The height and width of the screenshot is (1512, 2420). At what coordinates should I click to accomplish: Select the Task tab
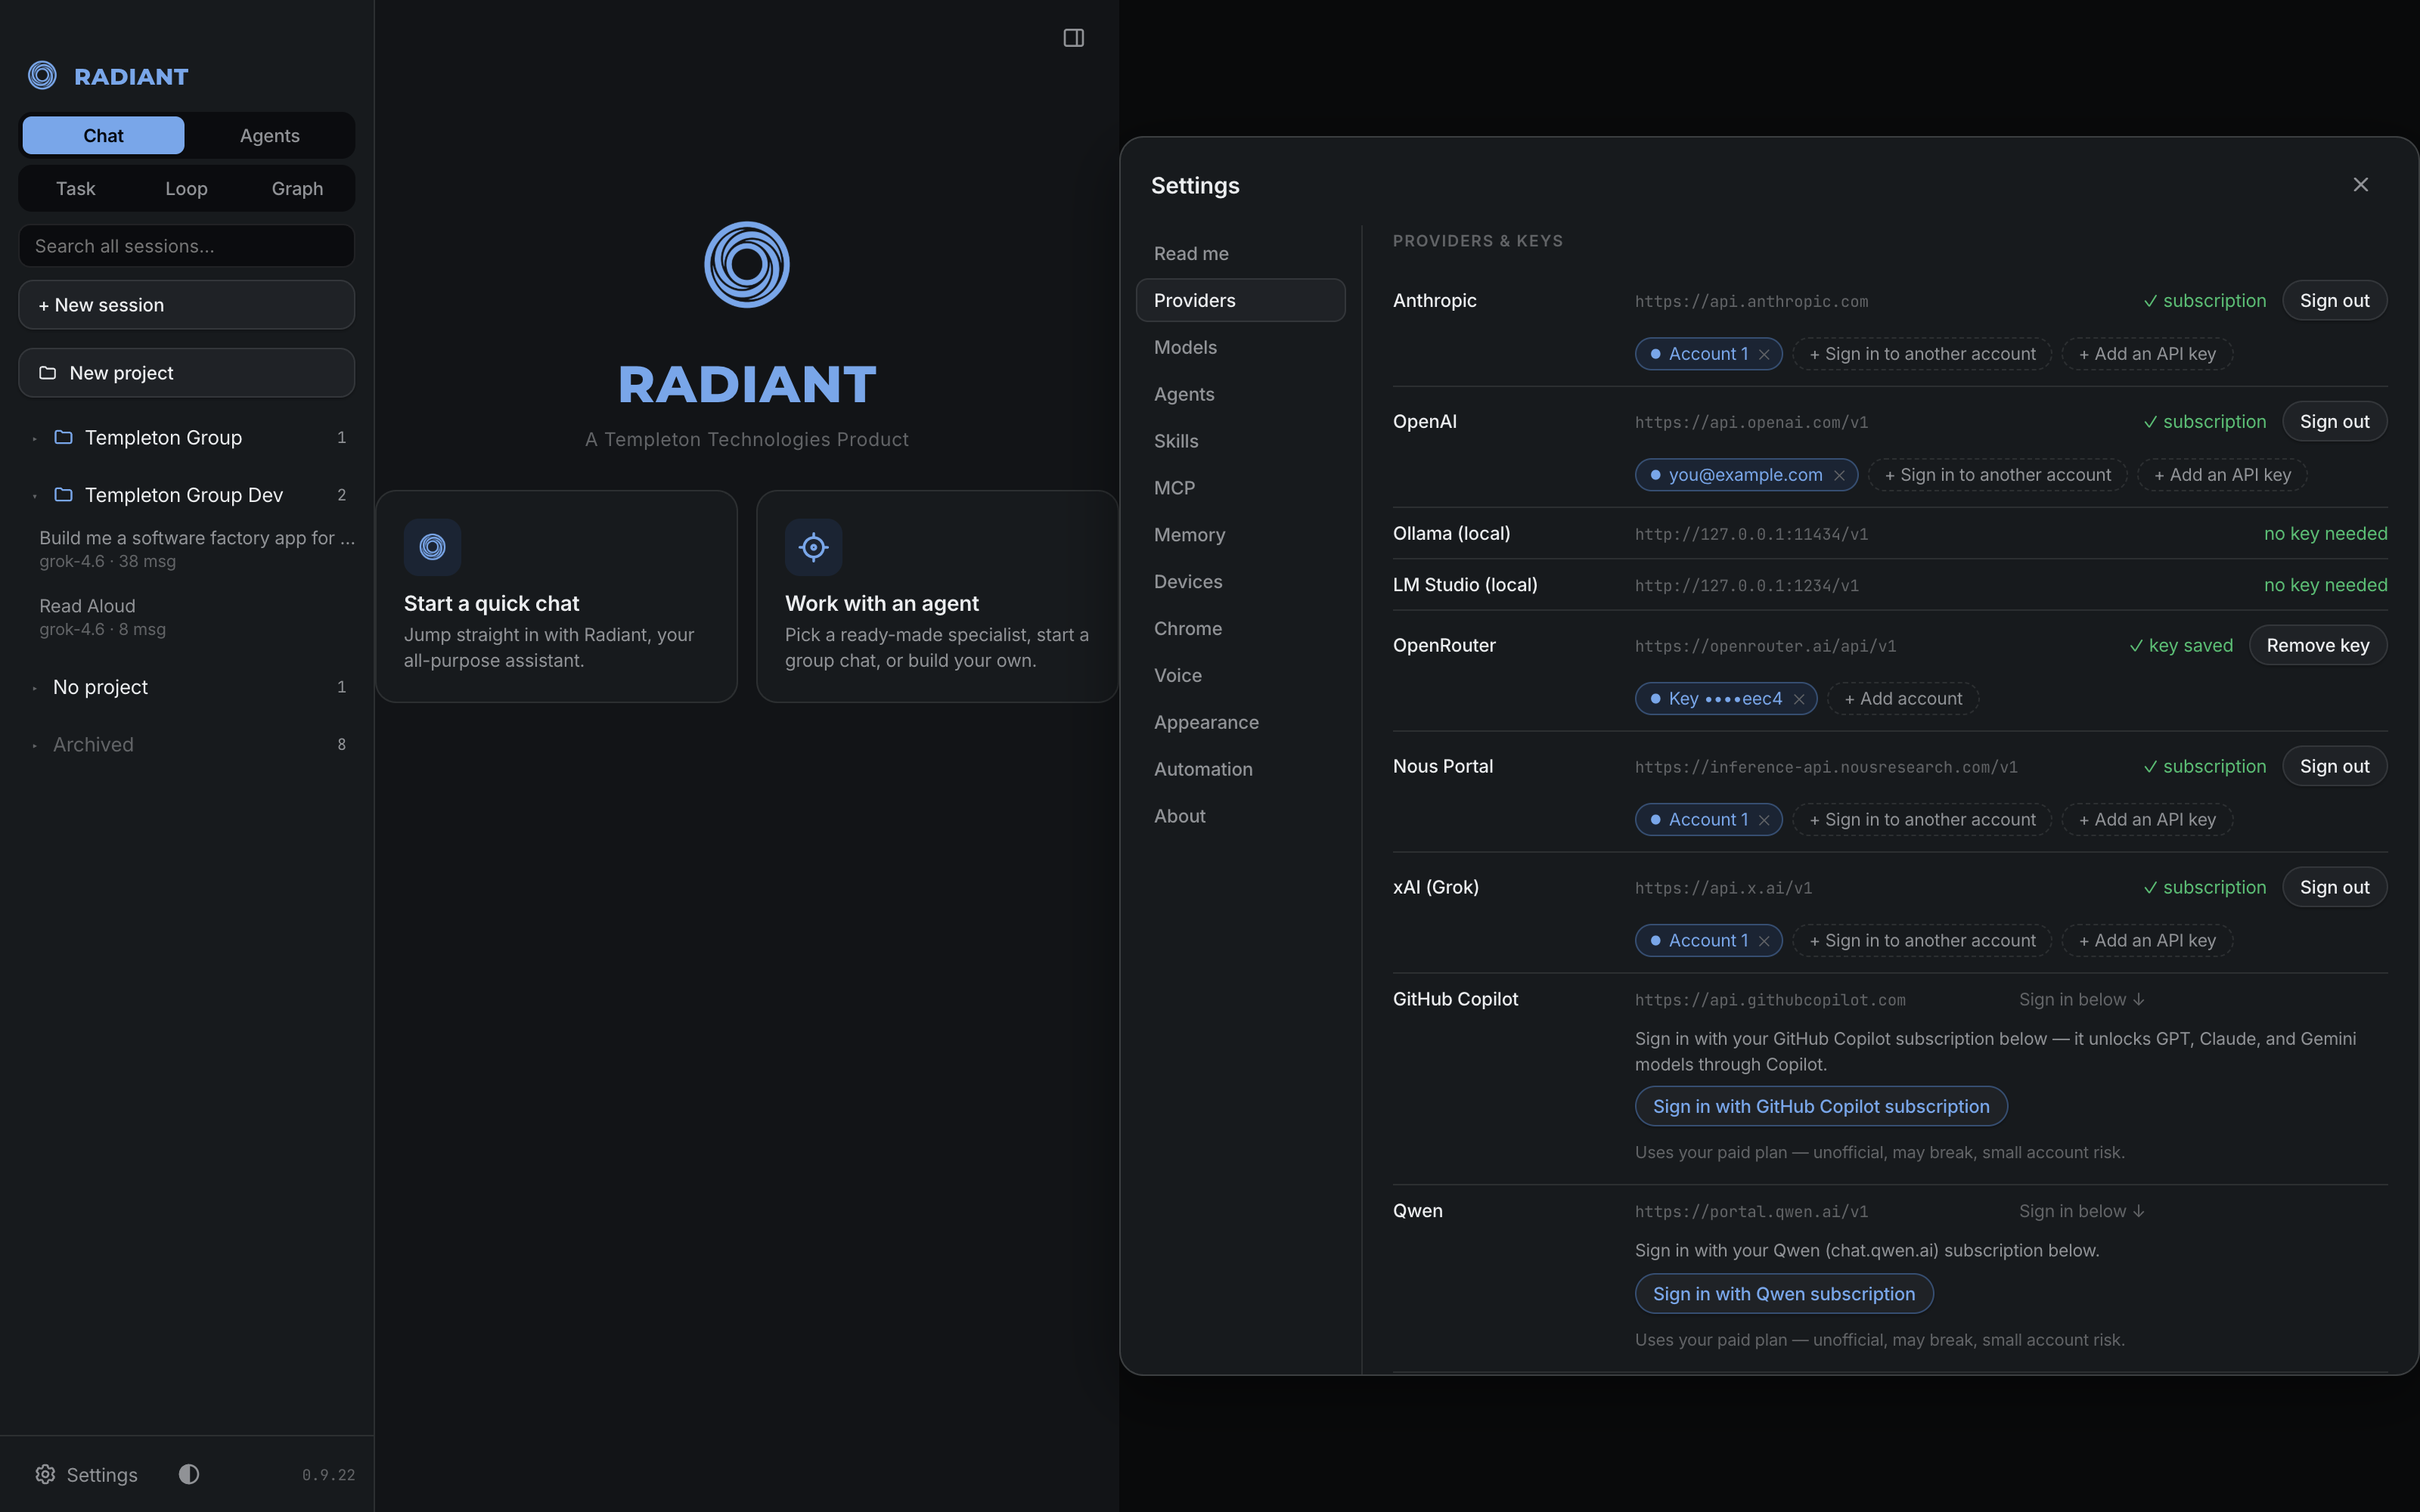click(75, 189)
